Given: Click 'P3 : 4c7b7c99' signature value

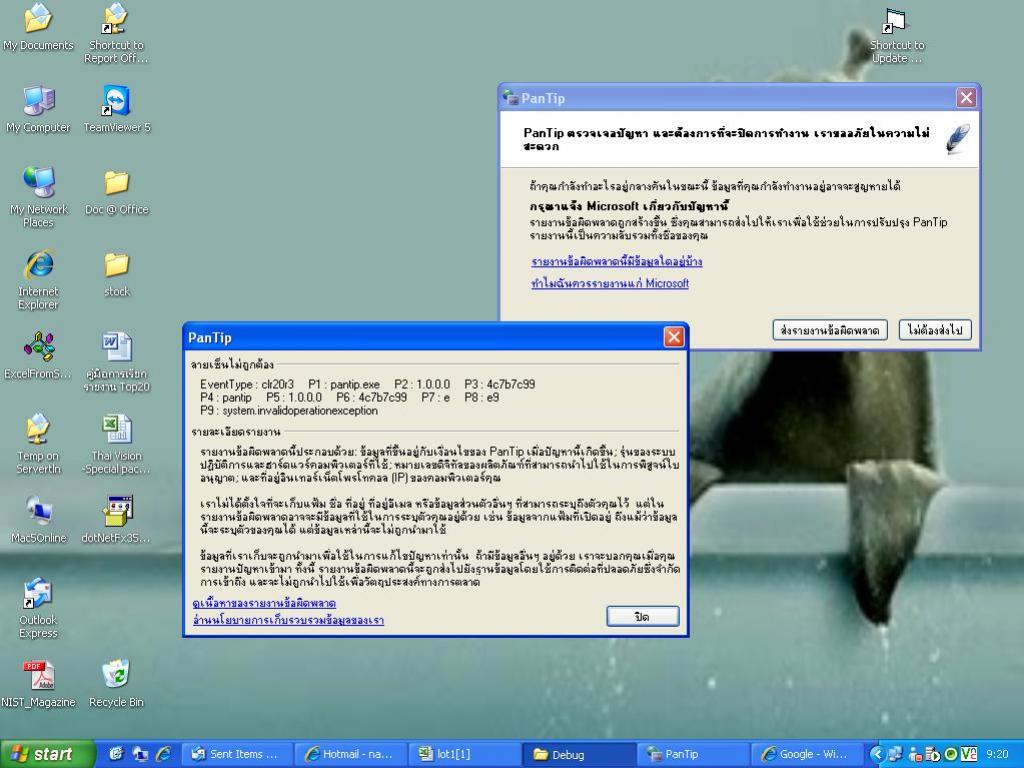Looking at the screenshot, I should pyautogui.click(x=500, y=385).
